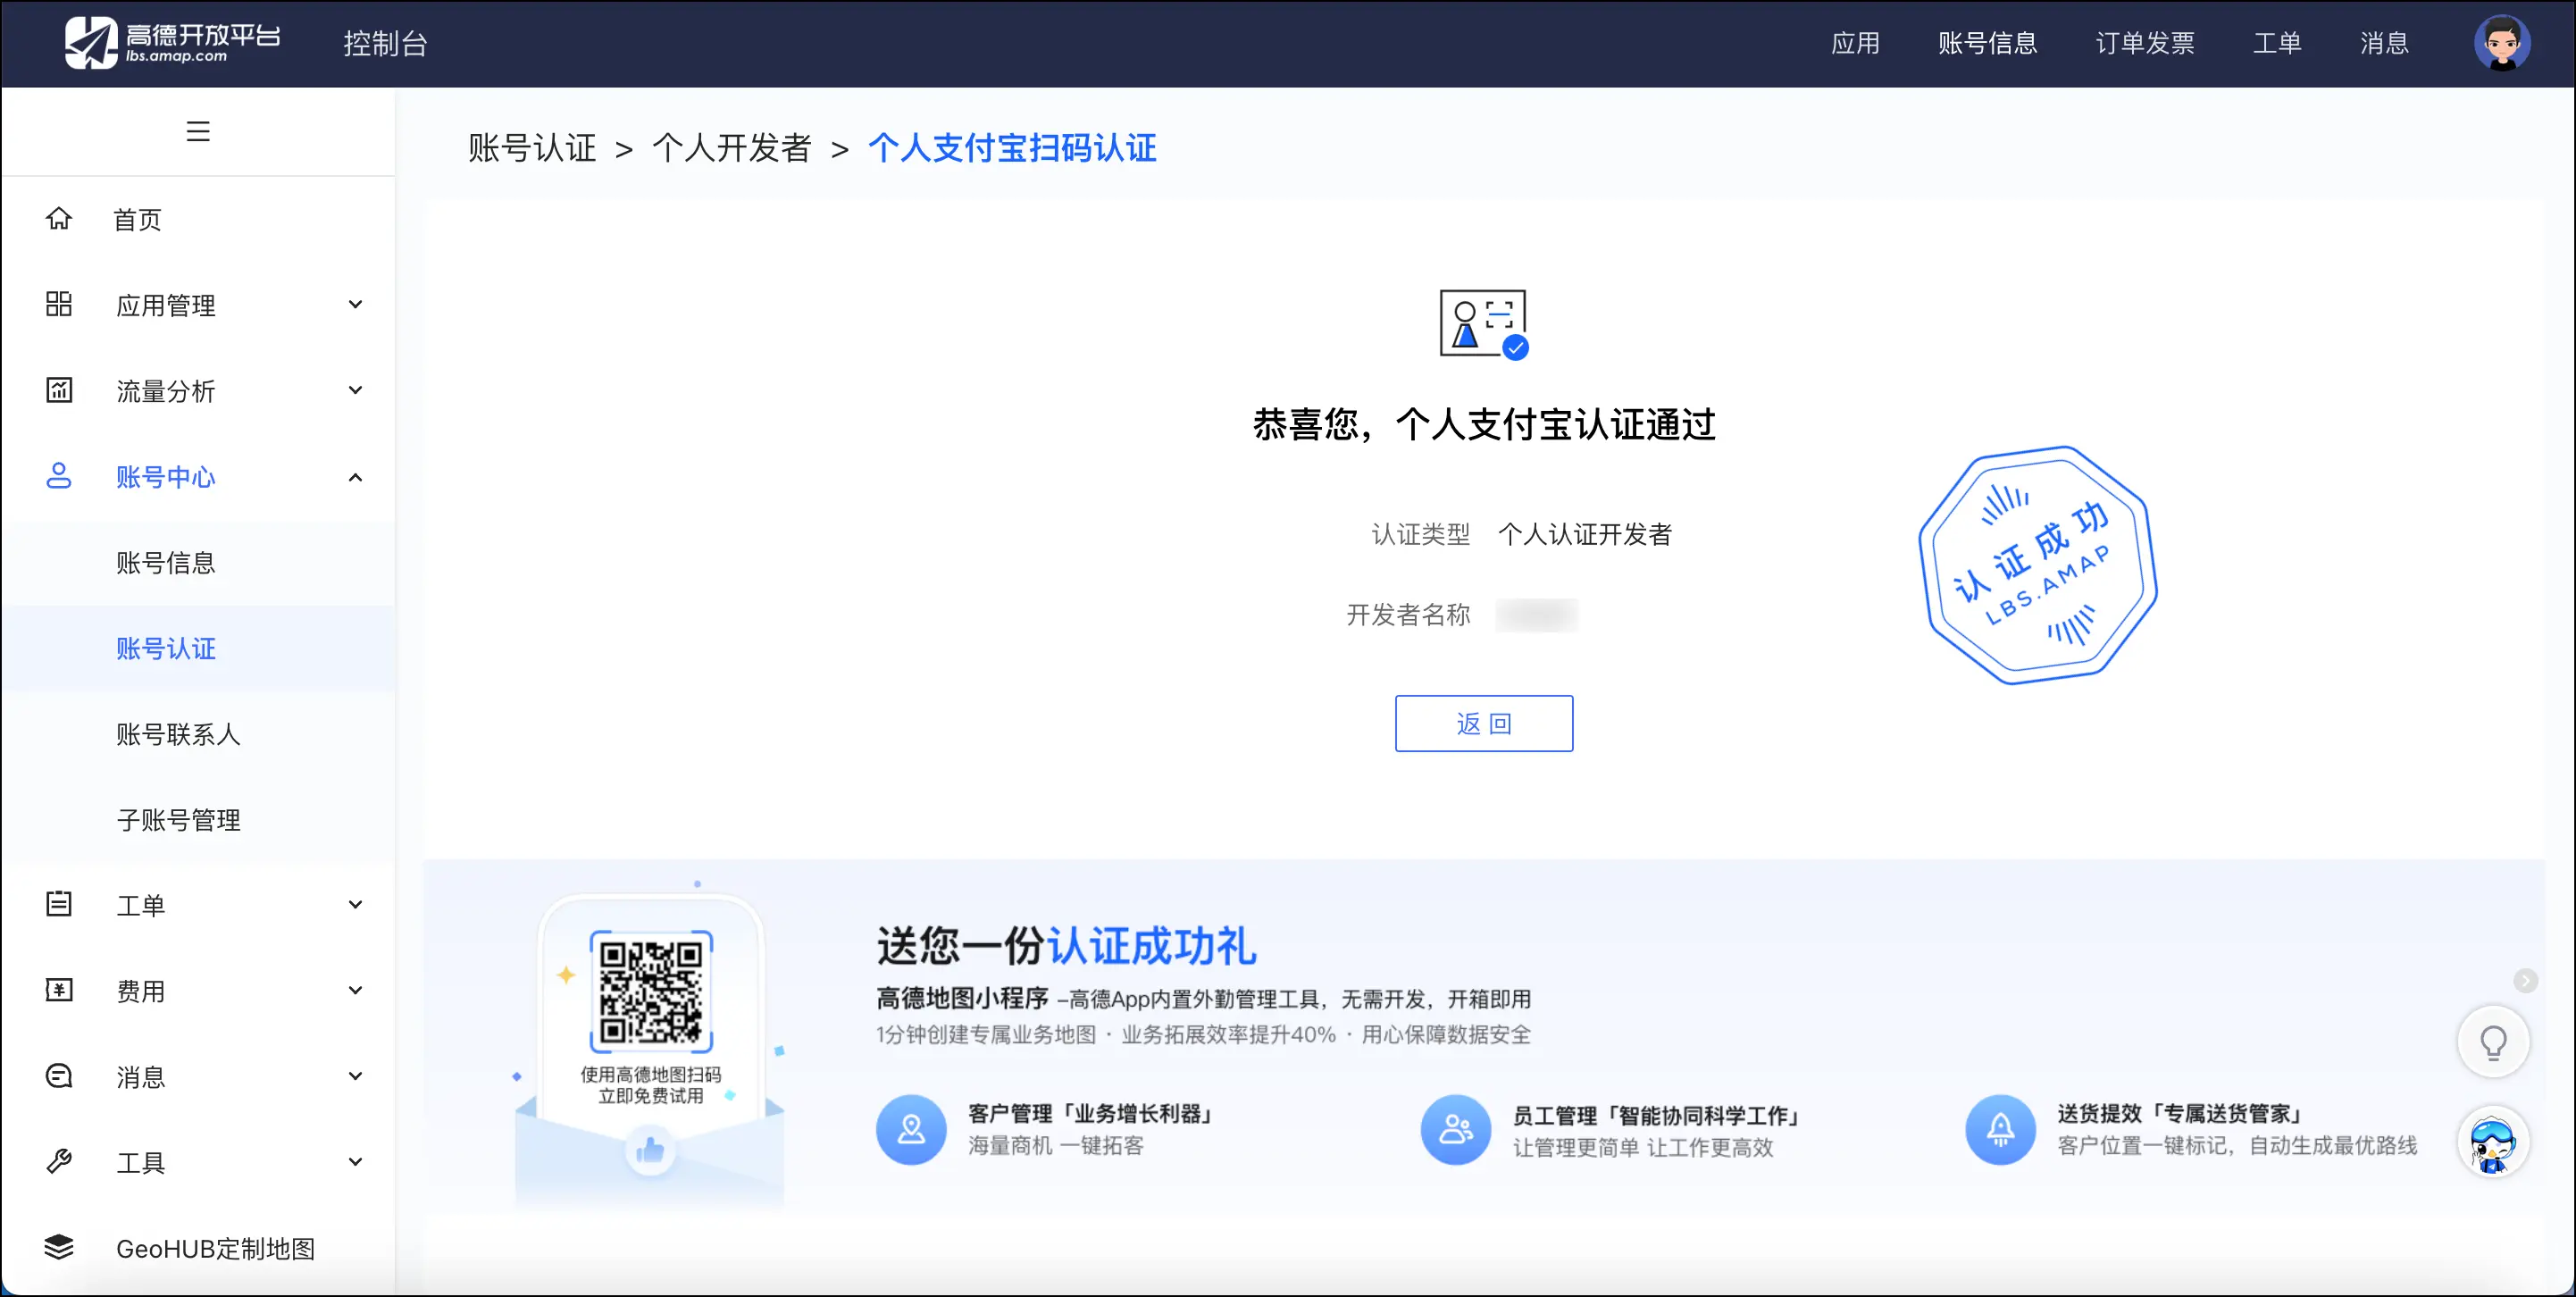Click the 客户管理 location pin icon
Screen dimensions: 2576x1297
(911, 1130)
